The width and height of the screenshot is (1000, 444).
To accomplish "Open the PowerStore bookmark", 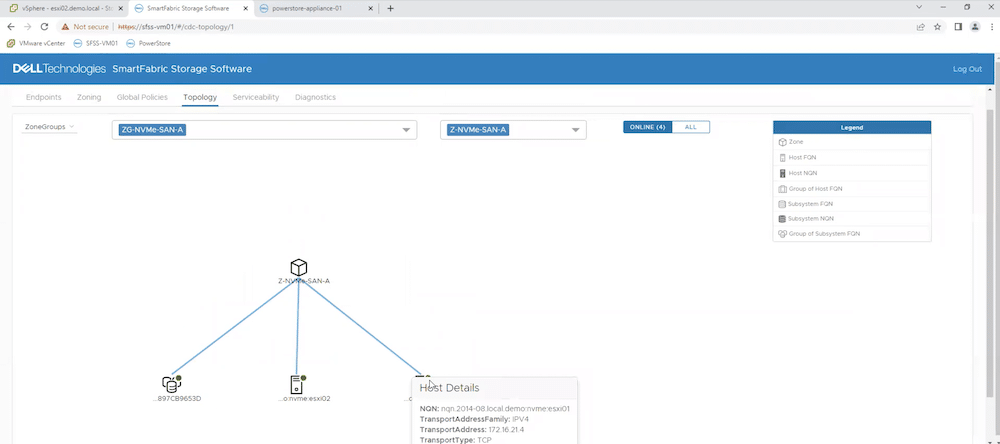I will pos(148,43).
